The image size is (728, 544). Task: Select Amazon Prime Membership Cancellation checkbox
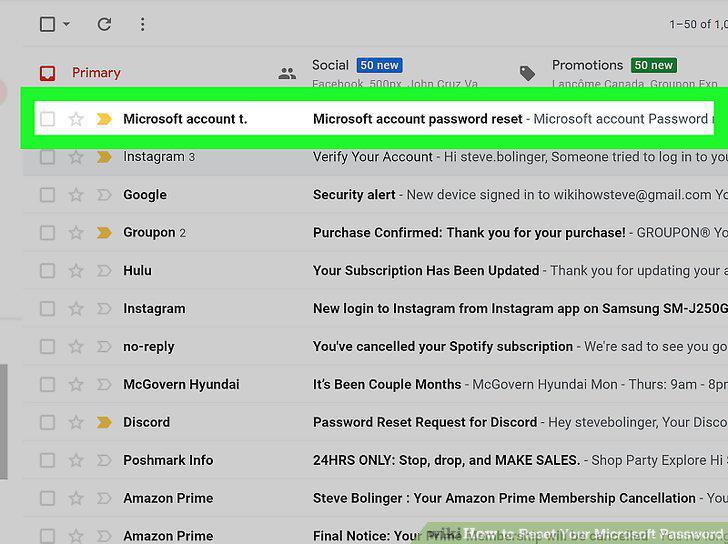47,499
